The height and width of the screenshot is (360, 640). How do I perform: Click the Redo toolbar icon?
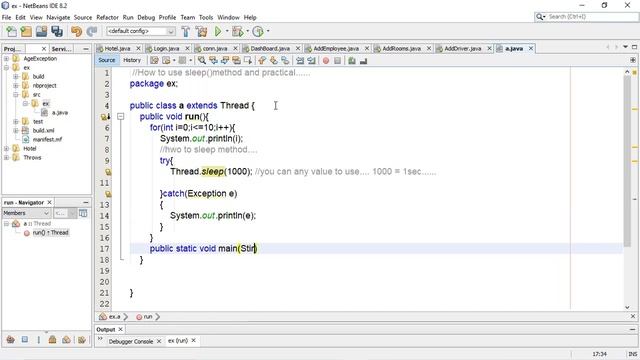[x=92, y=31]
